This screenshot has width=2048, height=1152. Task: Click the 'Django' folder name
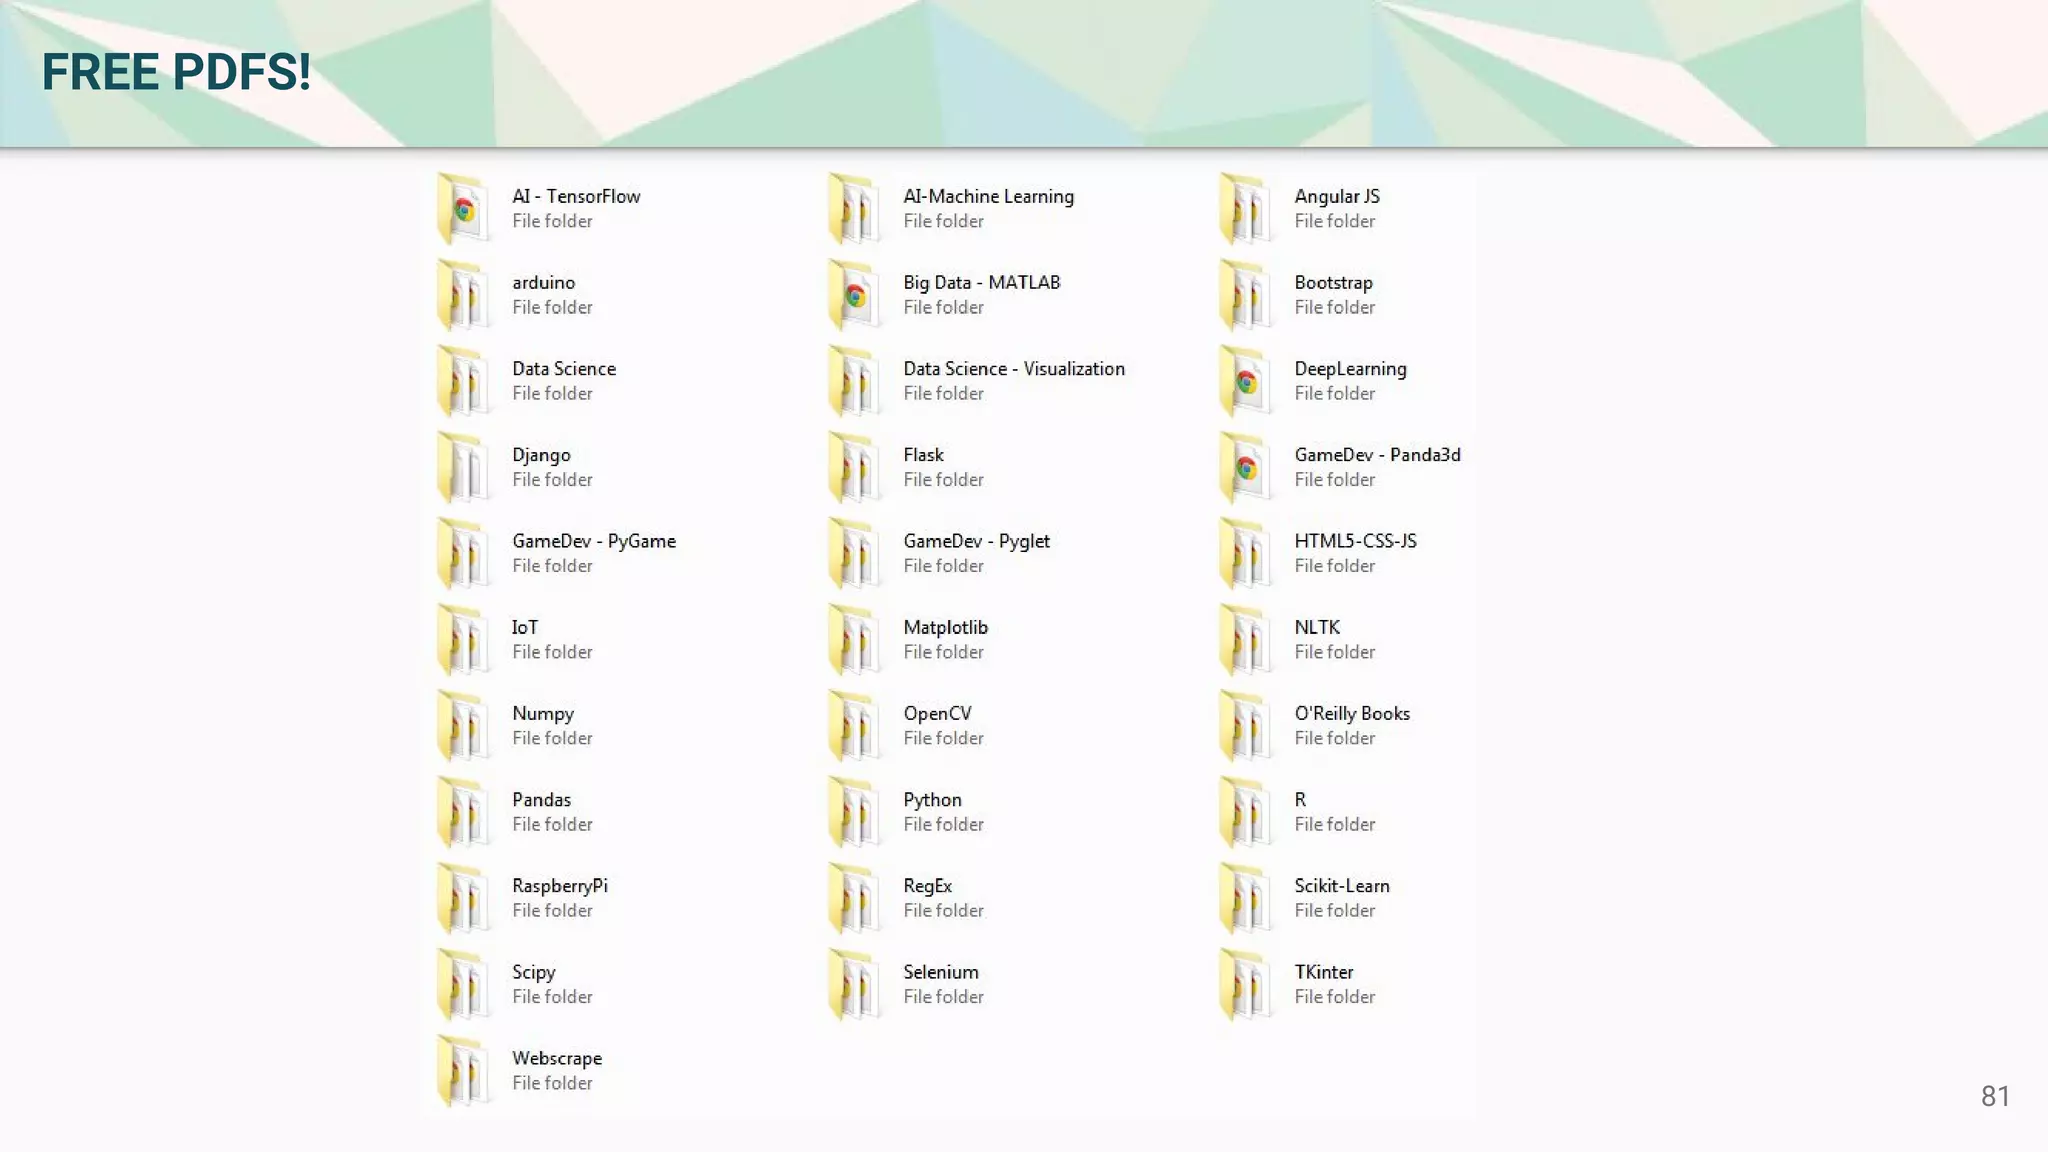coord(541,455)
